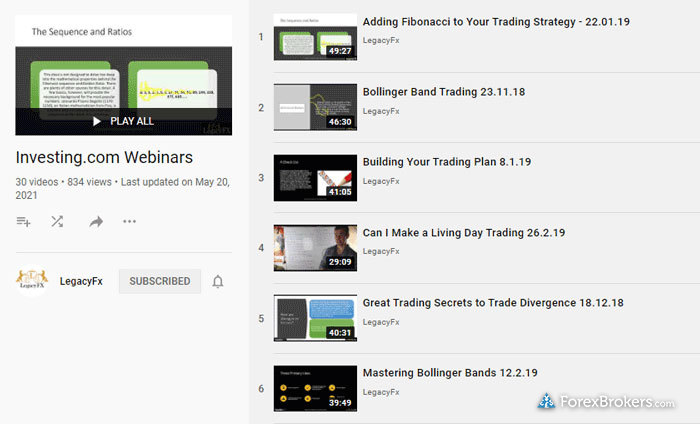Click the '30 videos • 834 views' stats text
Image resolution: width=700 pixels, height=424 pixels.
[x=63, y=182]
